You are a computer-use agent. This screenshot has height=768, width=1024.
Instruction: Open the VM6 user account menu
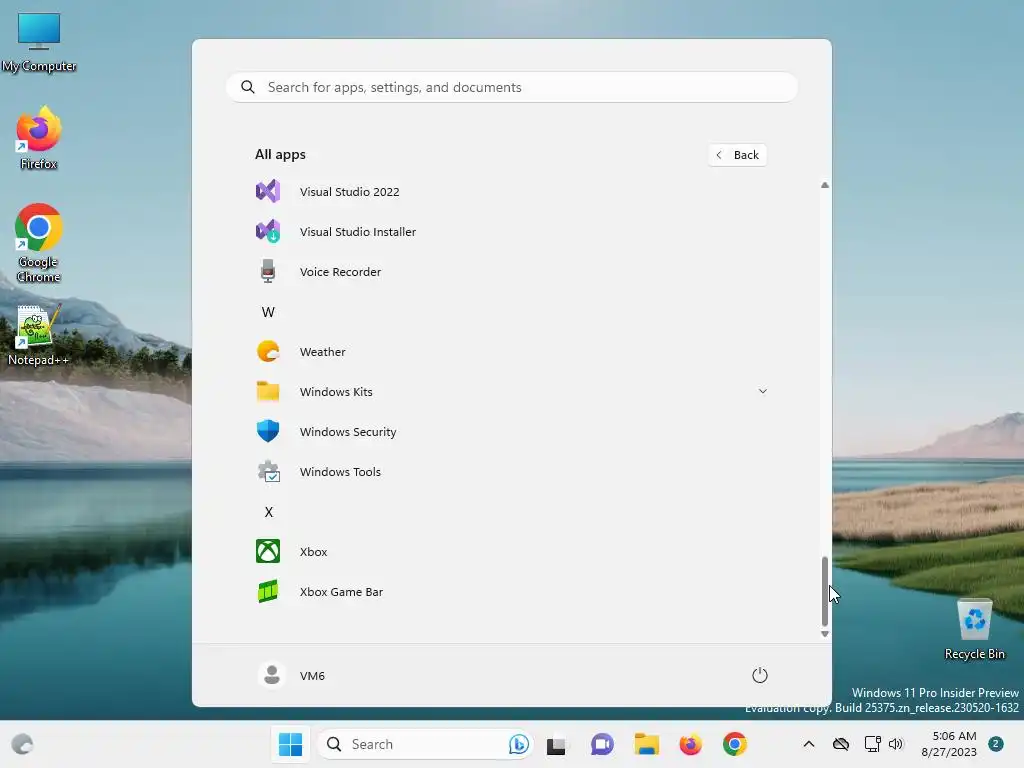tap(291, 675)
